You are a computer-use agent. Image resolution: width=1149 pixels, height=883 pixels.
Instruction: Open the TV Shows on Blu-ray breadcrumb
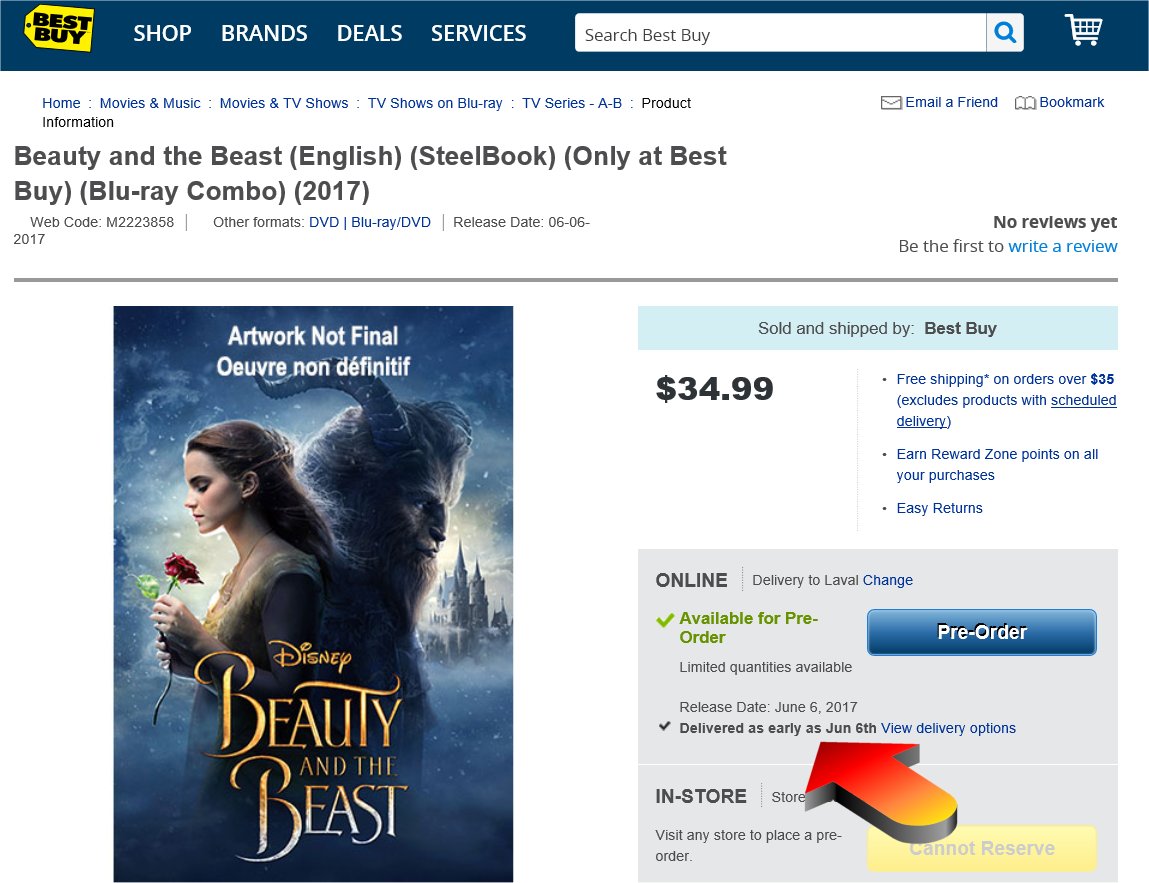point(435,103)
